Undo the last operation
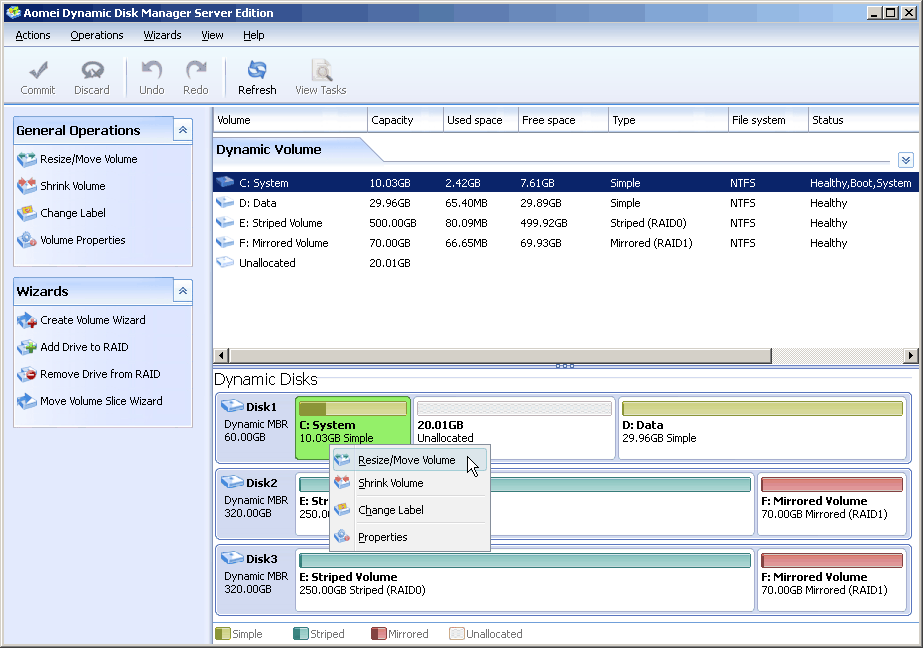 coord(151,77)
